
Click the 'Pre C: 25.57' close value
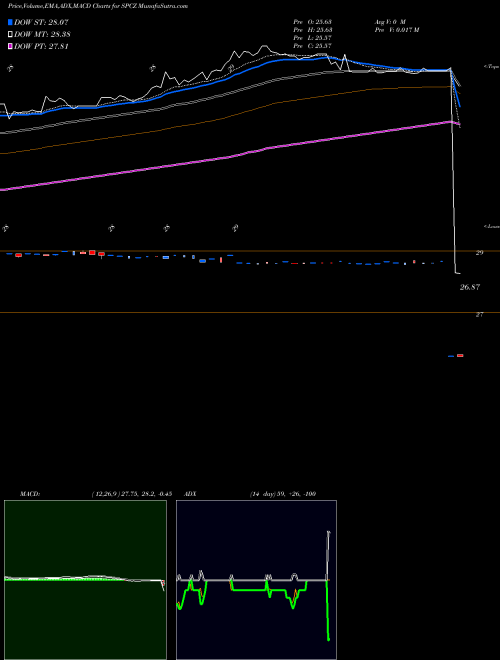313,46
